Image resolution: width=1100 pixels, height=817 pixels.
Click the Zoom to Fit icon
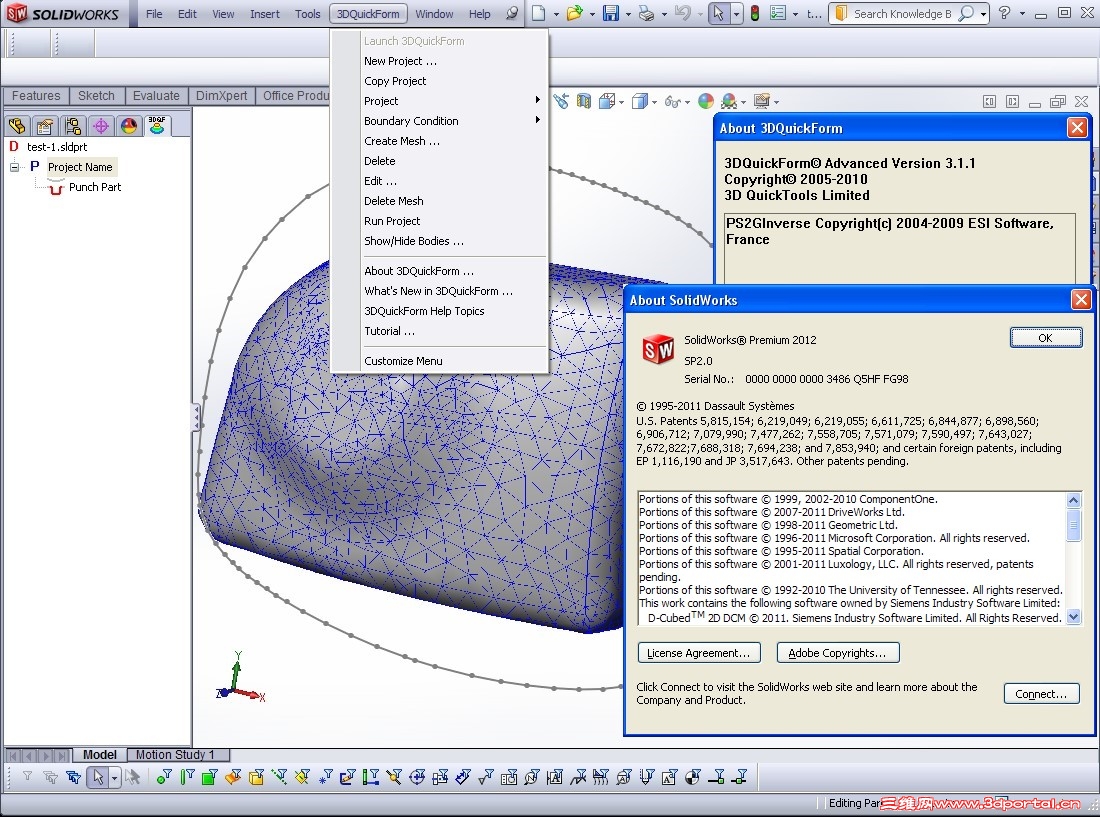point(562,101)
